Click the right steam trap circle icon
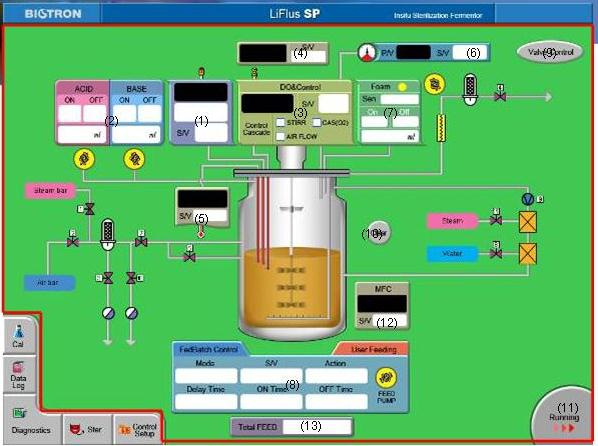 [x=131, y=313]
